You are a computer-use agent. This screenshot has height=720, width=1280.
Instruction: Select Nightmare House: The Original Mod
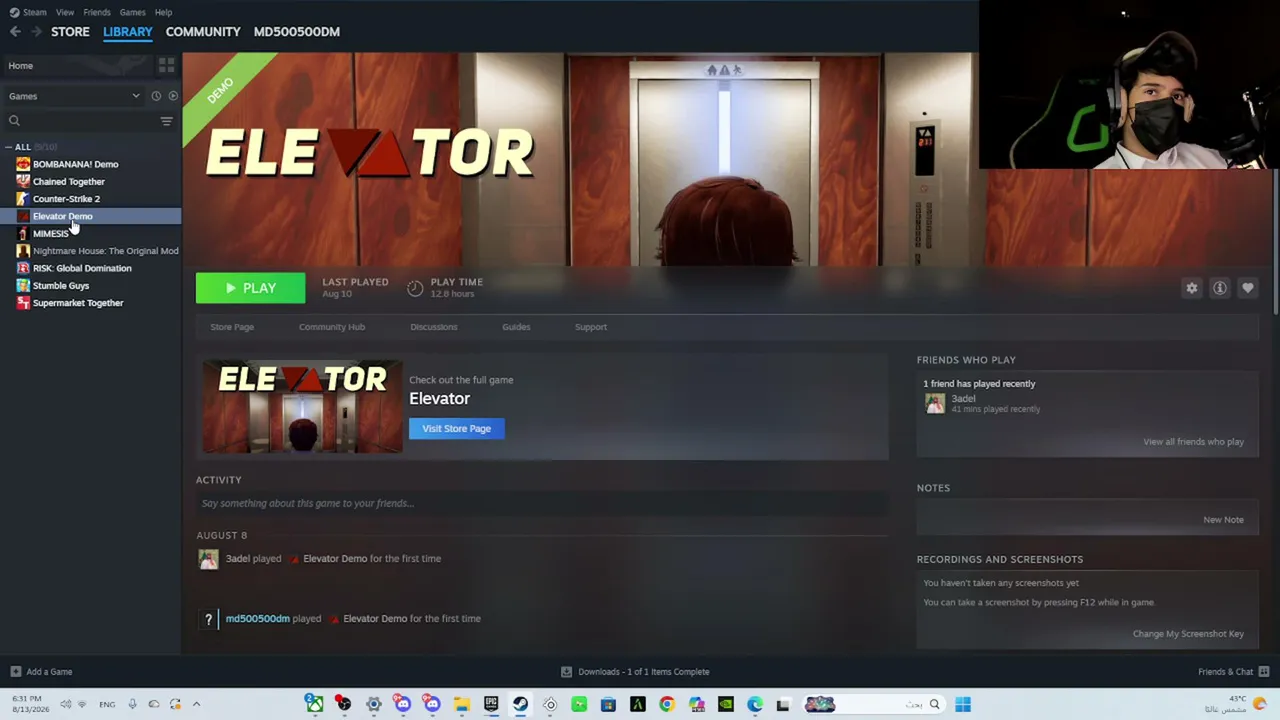tap(105, 251)
